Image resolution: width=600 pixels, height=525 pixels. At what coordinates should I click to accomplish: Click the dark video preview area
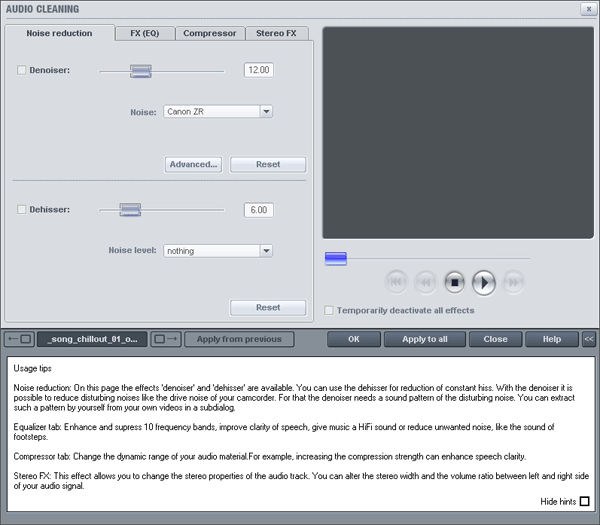(x=458, y=133)
